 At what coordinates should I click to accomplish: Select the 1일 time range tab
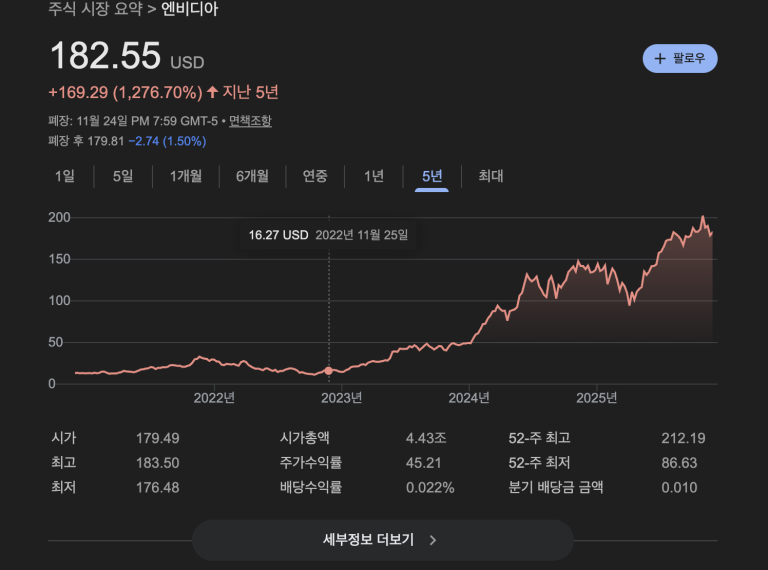coord(65,176)
